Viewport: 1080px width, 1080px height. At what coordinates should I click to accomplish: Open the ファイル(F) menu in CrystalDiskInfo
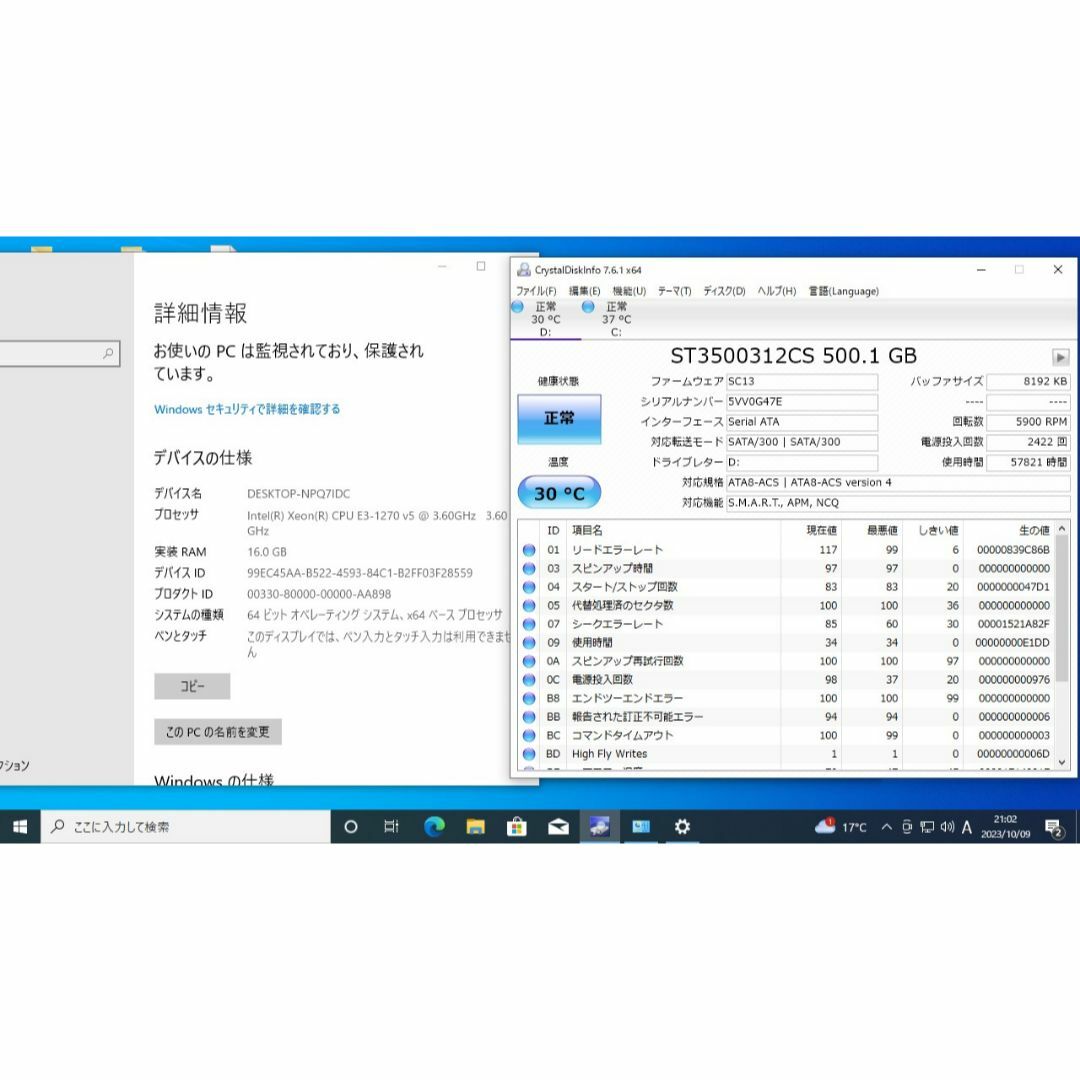(536, 291)
